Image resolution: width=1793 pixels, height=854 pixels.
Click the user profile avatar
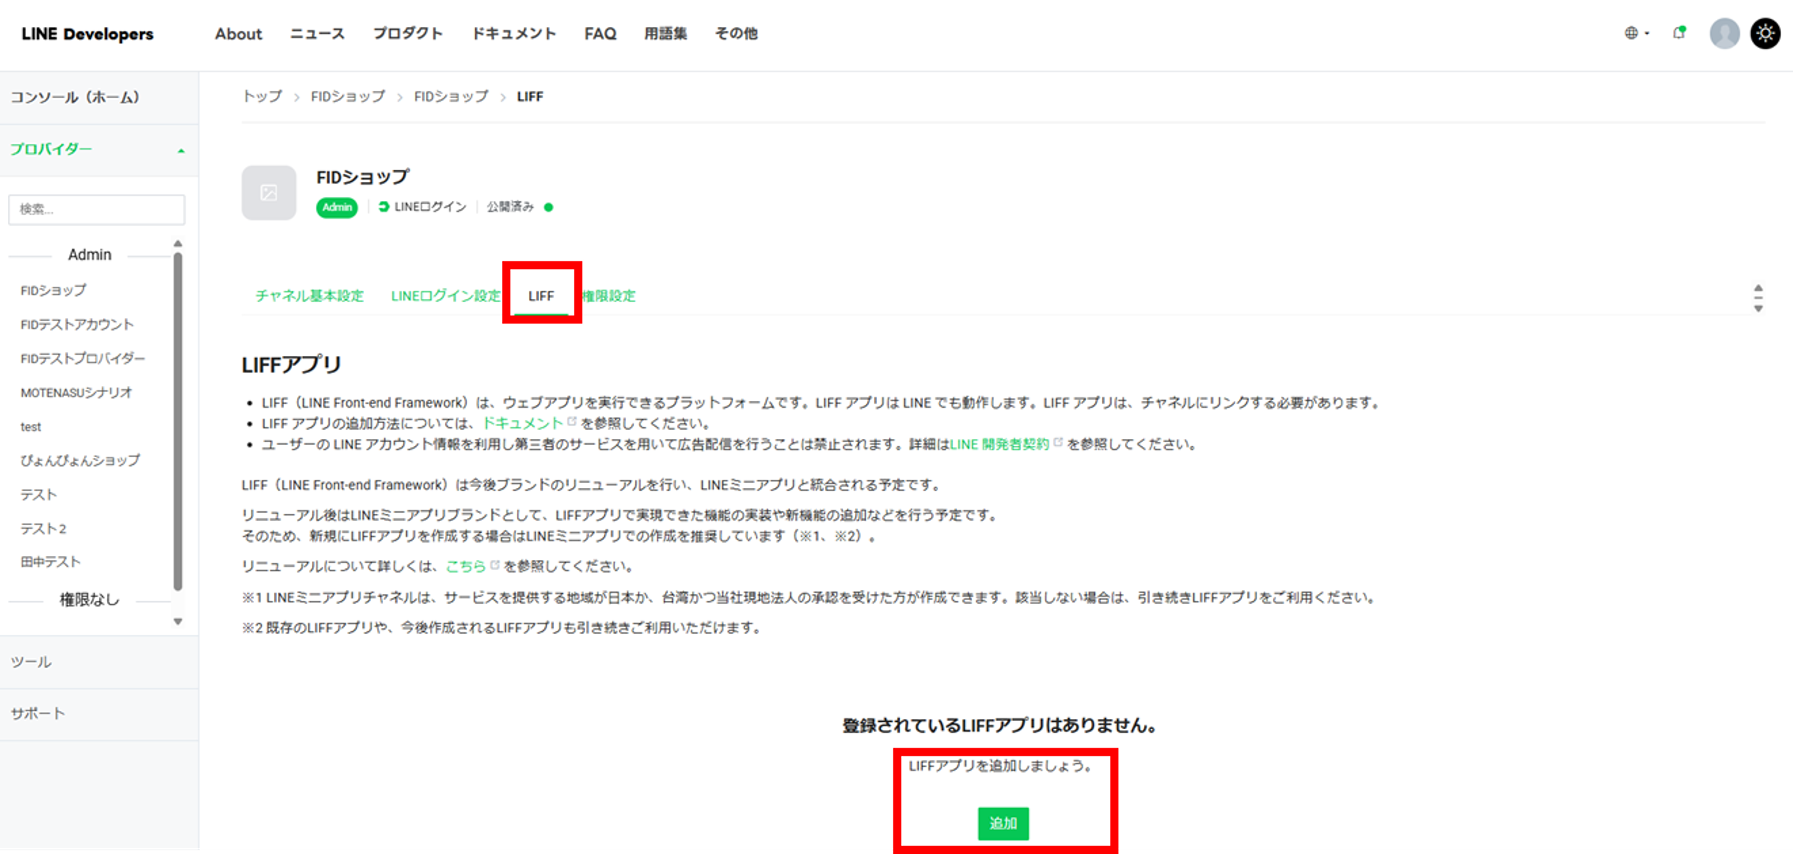tap(1724, 33)
